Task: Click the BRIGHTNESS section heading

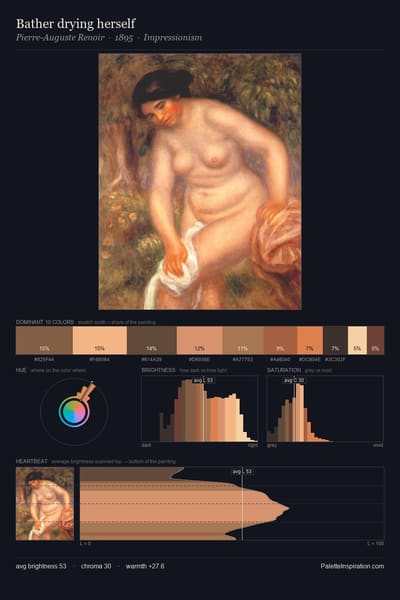Action: pos(158,370)
